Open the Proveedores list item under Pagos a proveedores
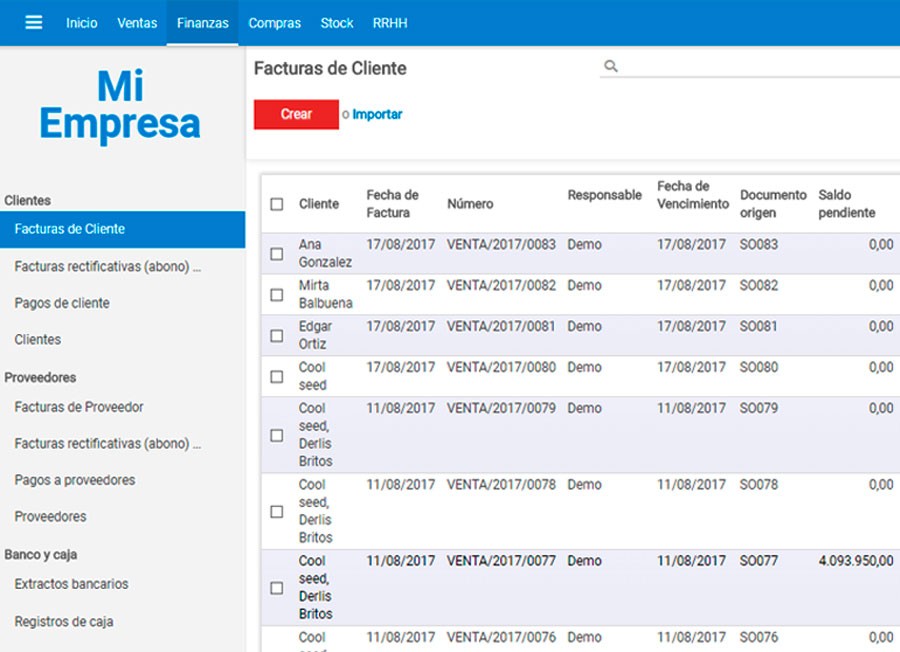Image resolution: width=900 pixels, height=652 pixels. [x=51, y=517]
